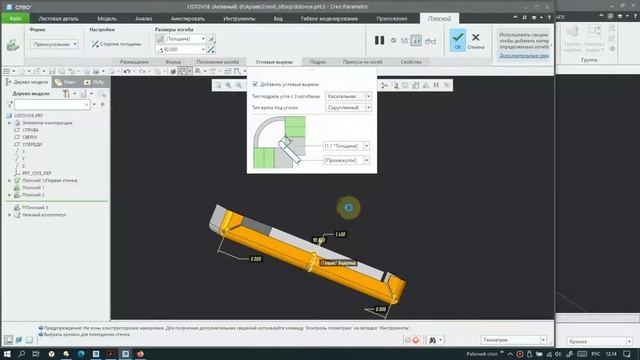Image resolution: width=640 pixels, height=360 pixels.
Task: Open the Положение изгиба panel tab
Action: (218, 62)
